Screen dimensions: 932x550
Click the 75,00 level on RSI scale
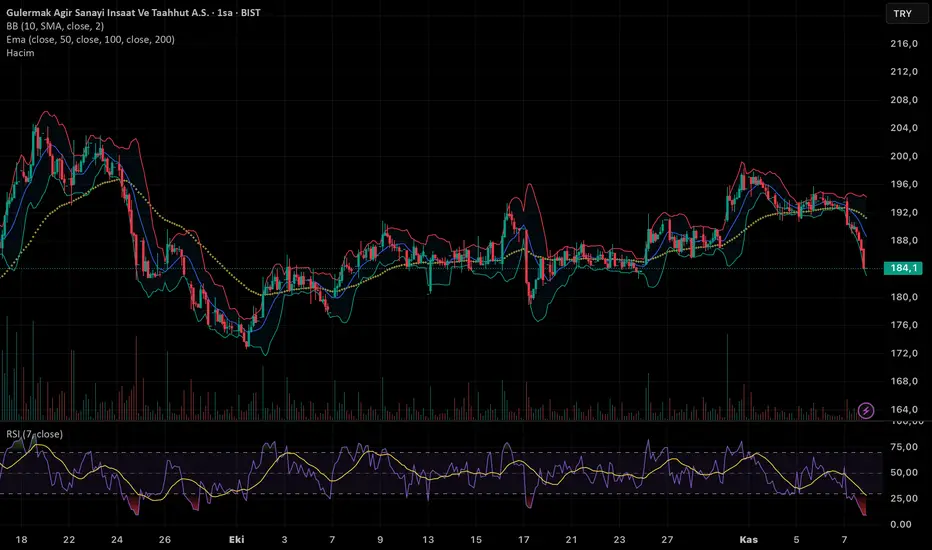pos(903,448)
